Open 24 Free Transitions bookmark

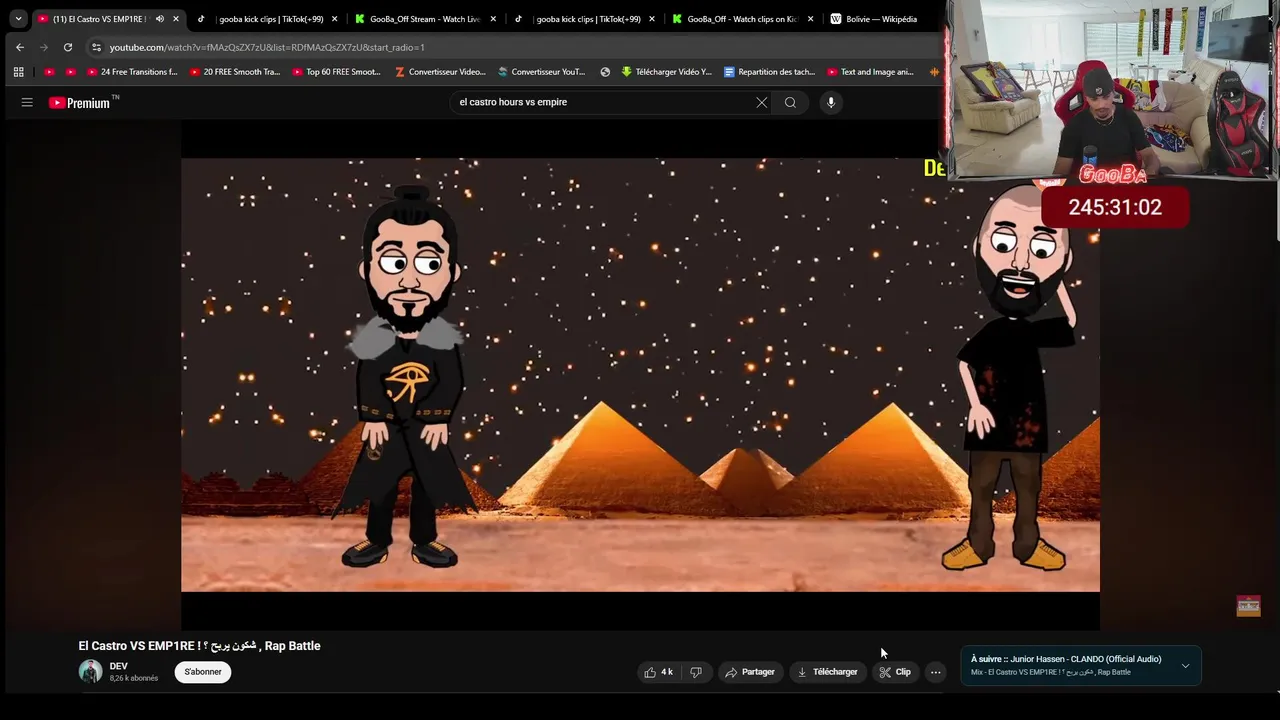click(x=132, y=72)
